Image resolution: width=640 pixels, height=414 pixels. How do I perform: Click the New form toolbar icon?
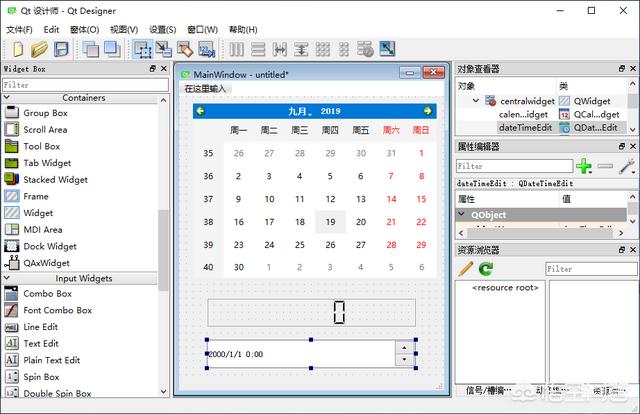click(x=18, y=49)
